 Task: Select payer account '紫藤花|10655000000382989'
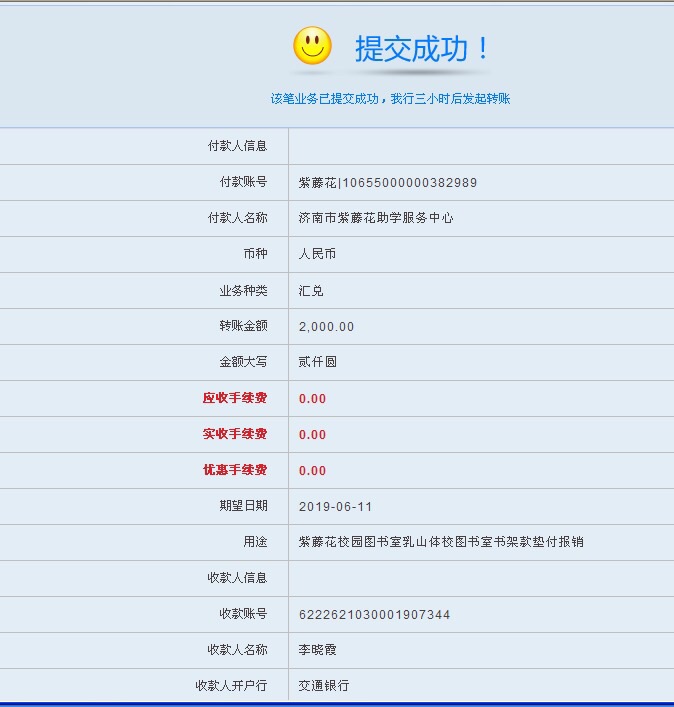coord(387,183)
